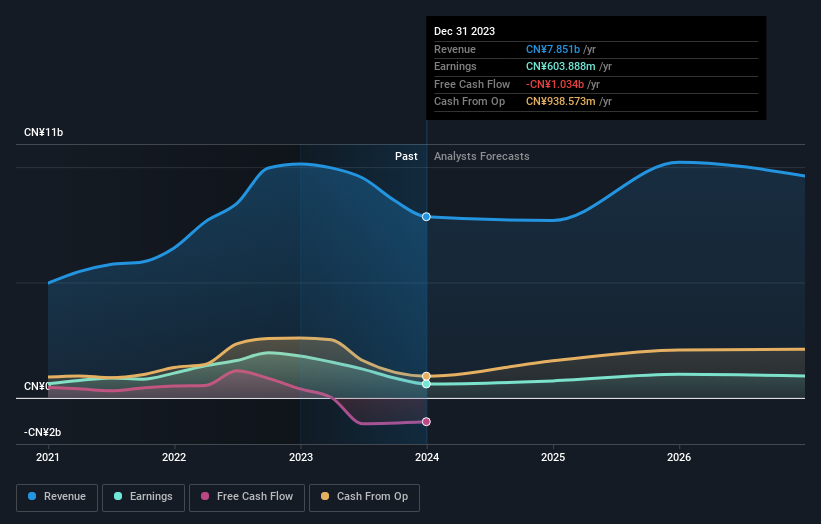Click the pink dot in Free Cash Flow legend
The width and height of the screenshot is (821, 524).
[205, 496]
